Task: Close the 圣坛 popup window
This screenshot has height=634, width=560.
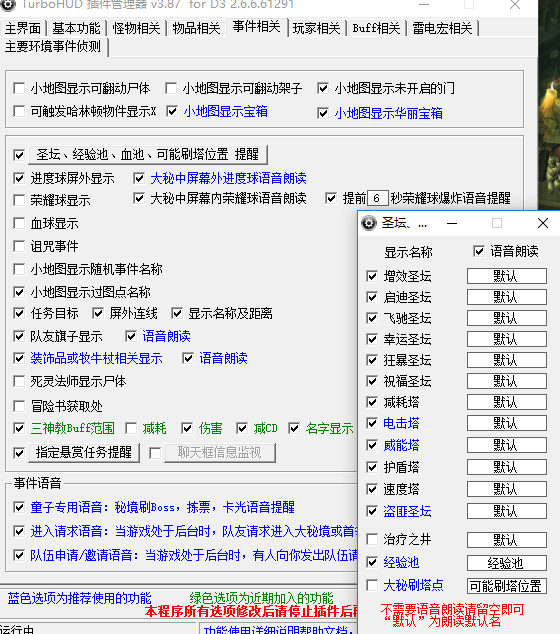Action: pos(543,223)
